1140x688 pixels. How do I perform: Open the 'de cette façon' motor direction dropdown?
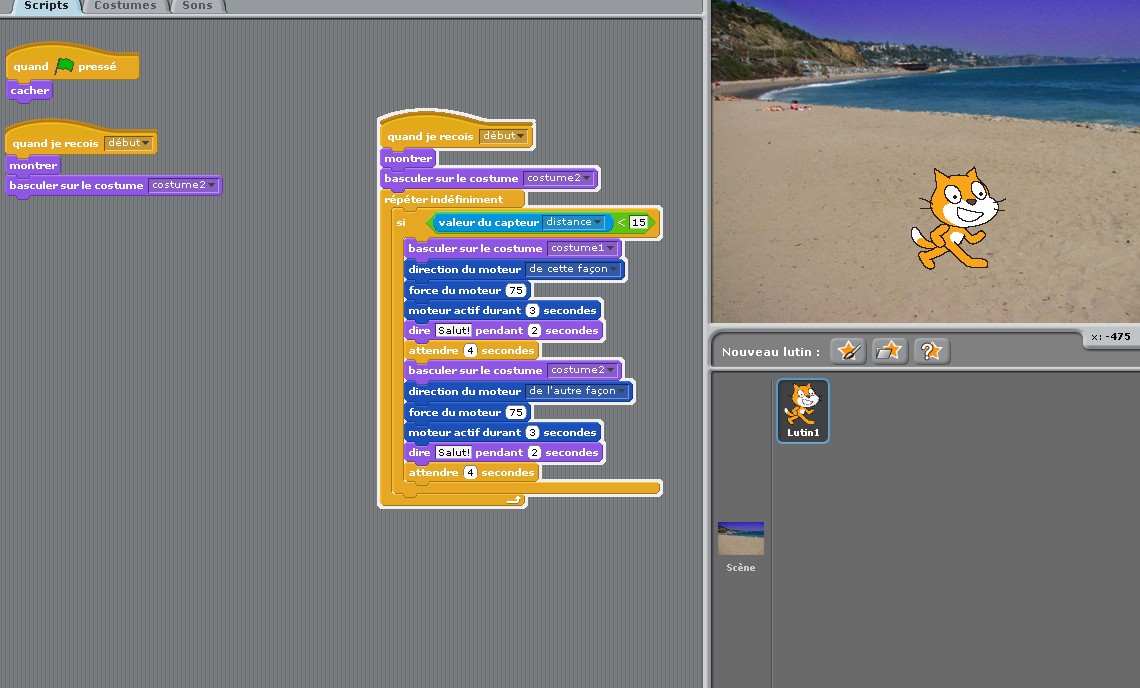pyautogui.click(x=573, y=269)
